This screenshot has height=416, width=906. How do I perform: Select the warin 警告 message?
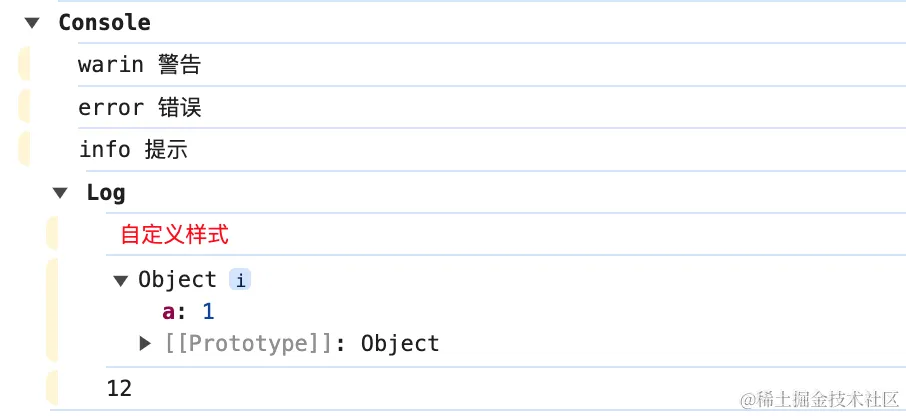coord(139,65)
